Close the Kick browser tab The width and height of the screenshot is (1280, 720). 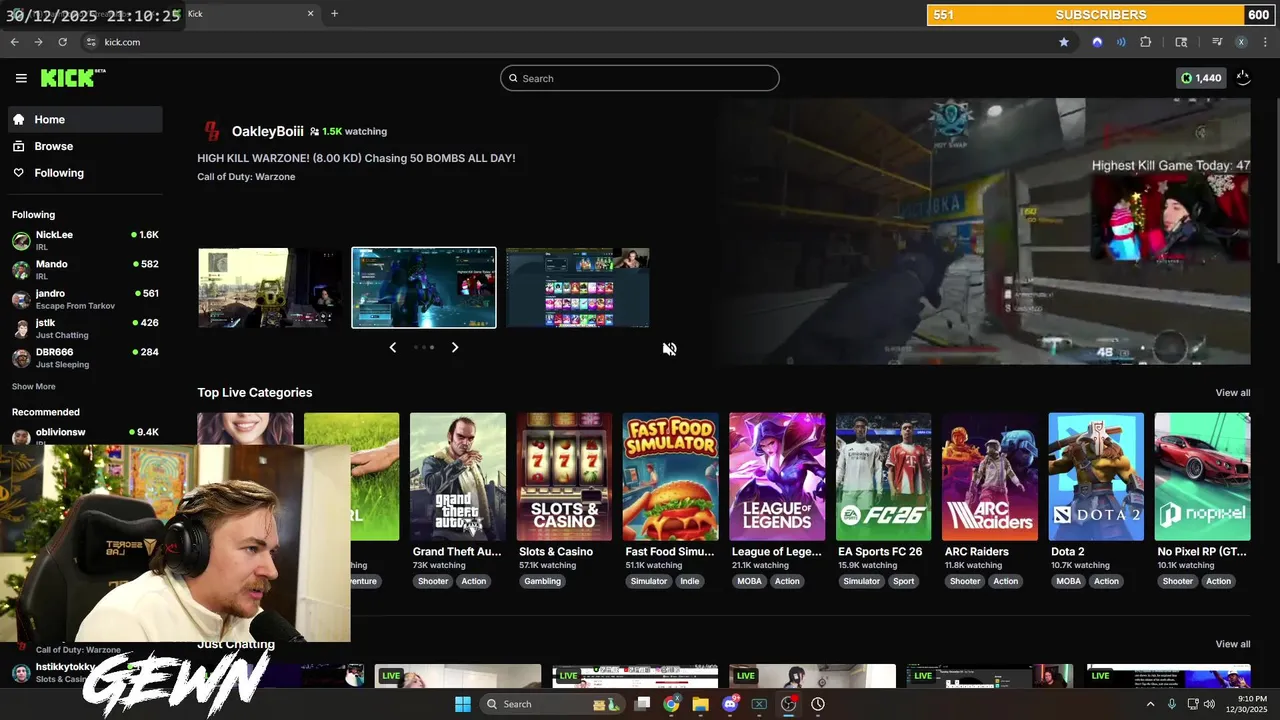[x=310, y=14]
